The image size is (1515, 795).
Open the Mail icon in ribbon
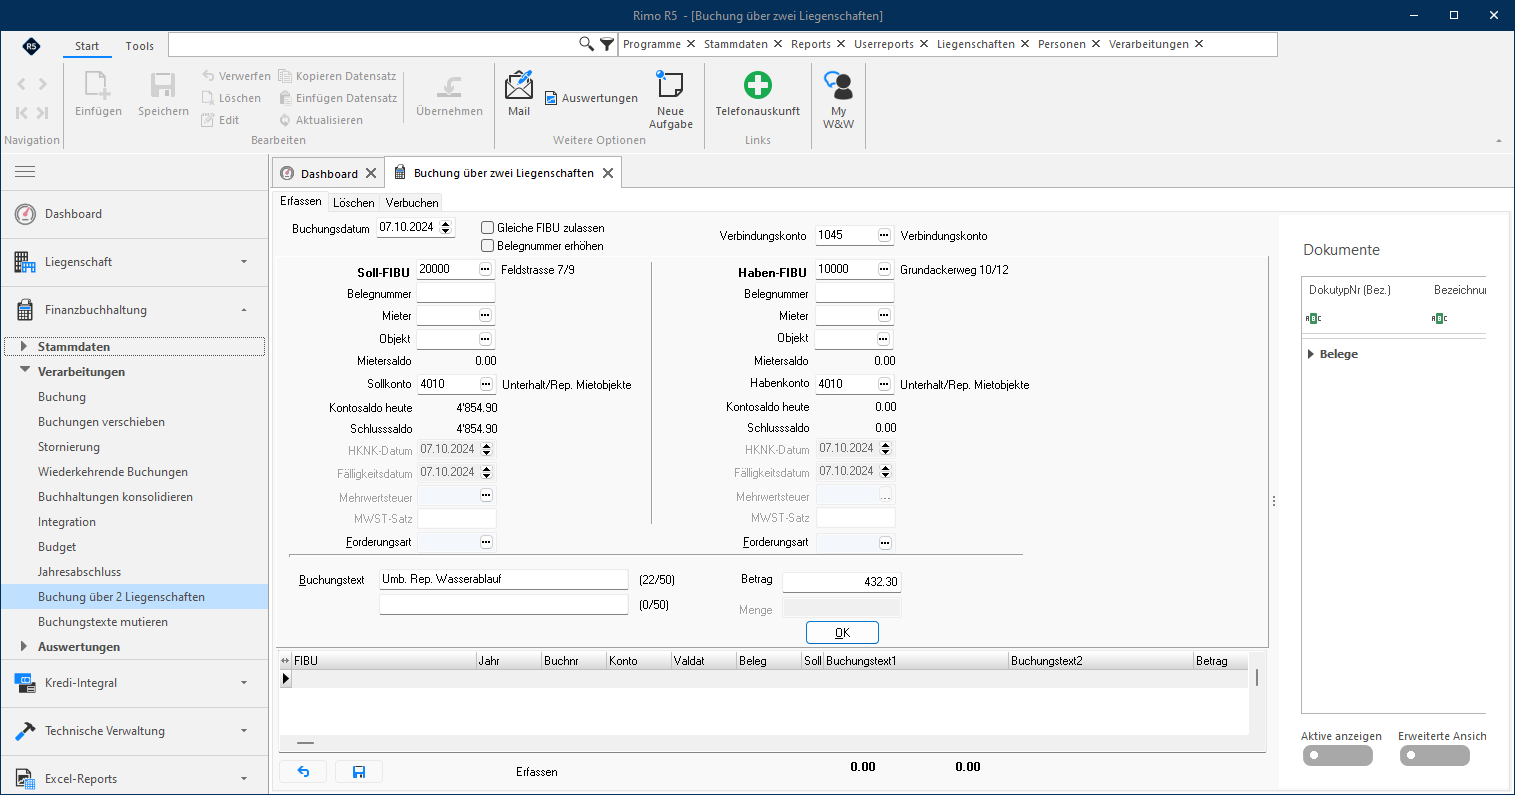tap(519, 93)
